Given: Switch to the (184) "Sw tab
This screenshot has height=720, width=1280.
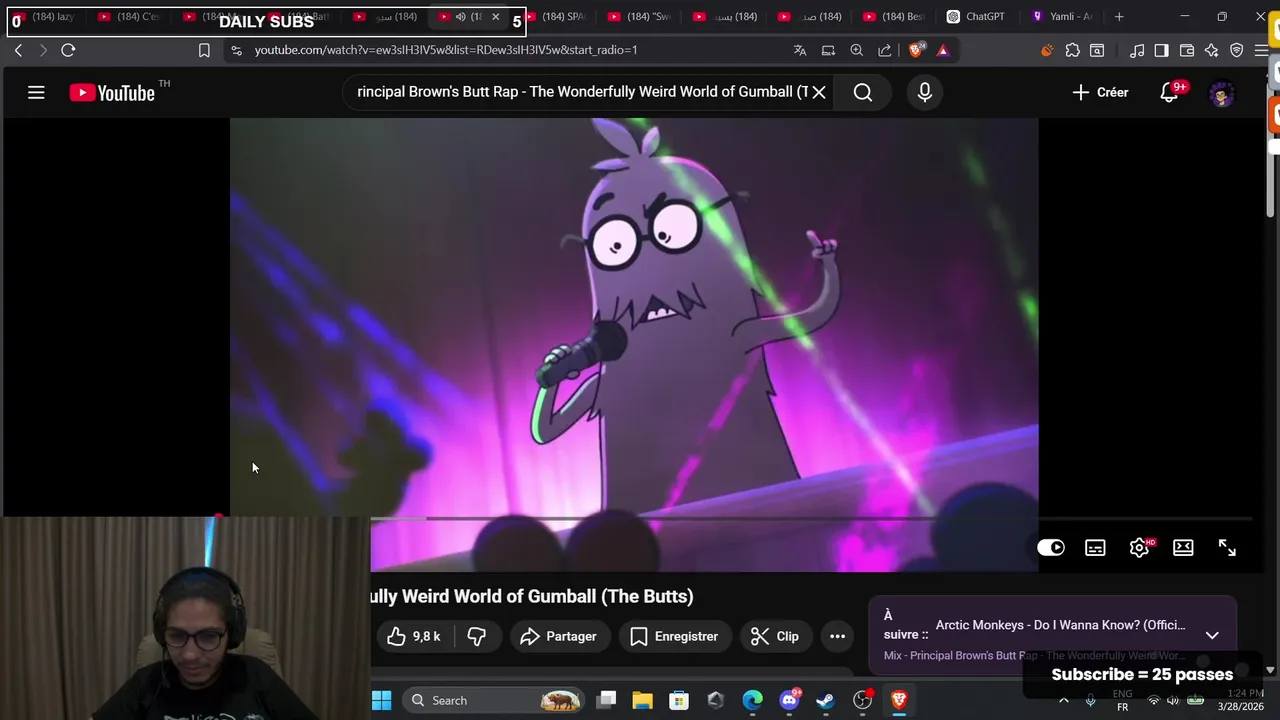Looking at the screenshot, I should [641, 16].
